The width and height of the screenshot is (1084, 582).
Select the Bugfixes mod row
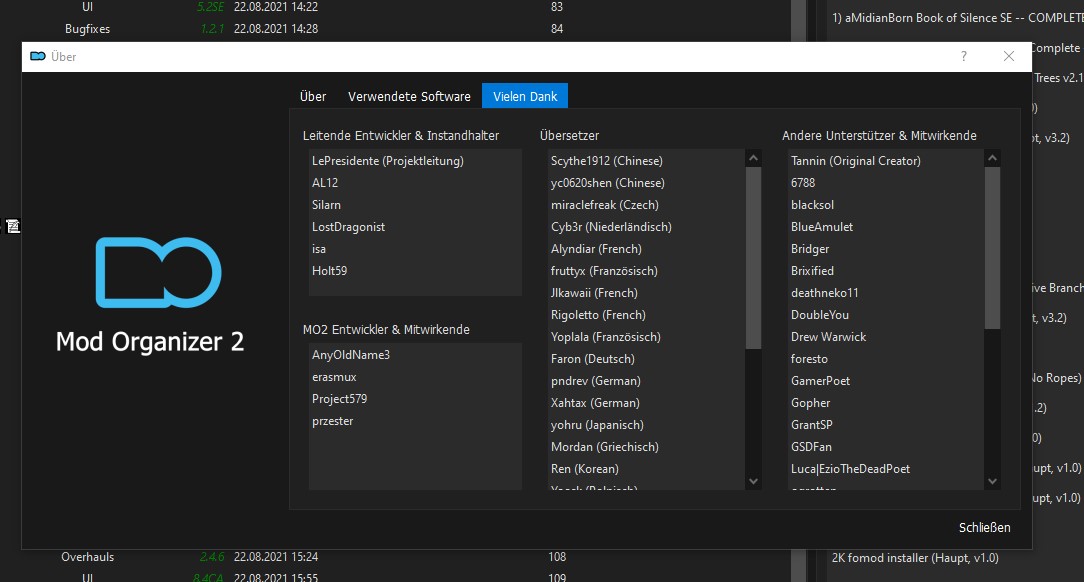(88, 28)
